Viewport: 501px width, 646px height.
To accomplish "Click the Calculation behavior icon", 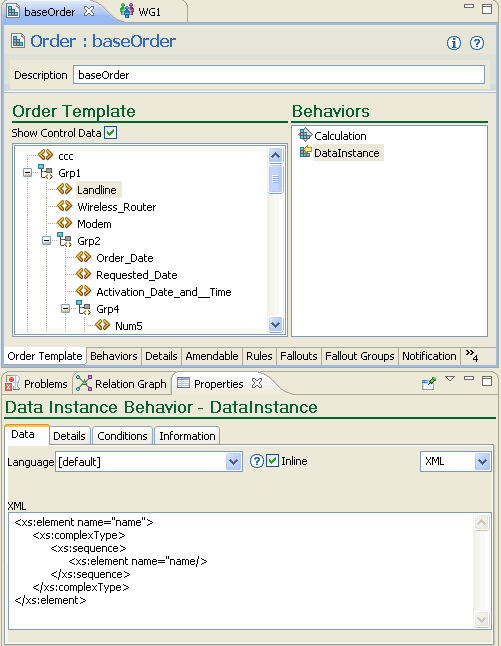I will pos(305,135).
